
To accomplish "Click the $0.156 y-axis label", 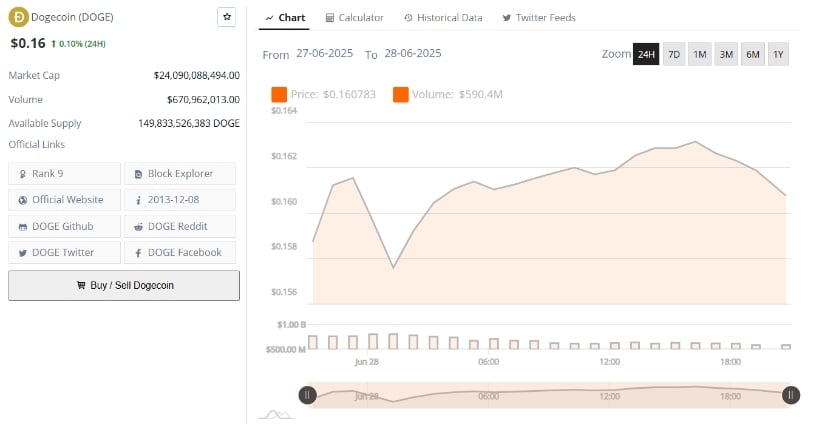I will 284,292.
